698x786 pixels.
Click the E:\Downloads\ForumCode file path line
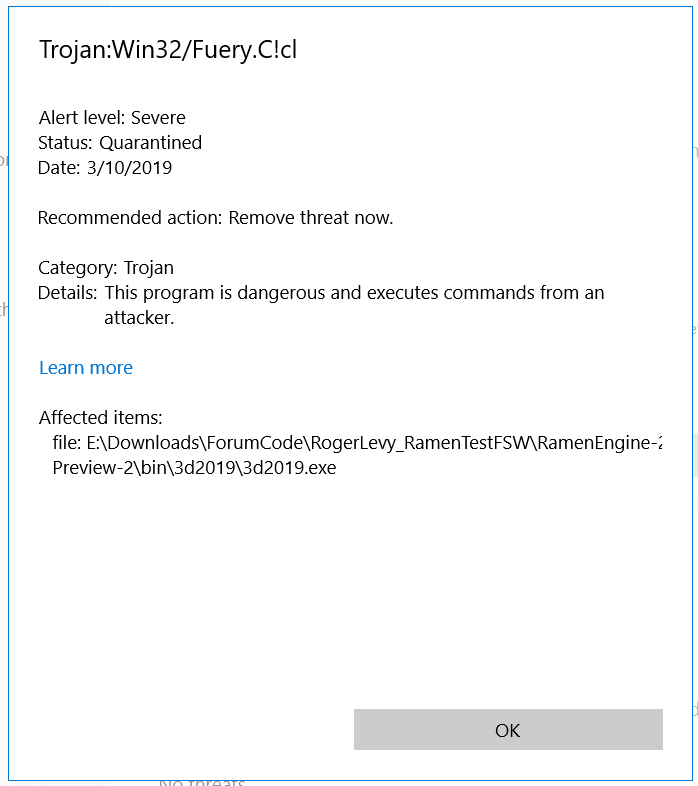click(x=357, y=443)
